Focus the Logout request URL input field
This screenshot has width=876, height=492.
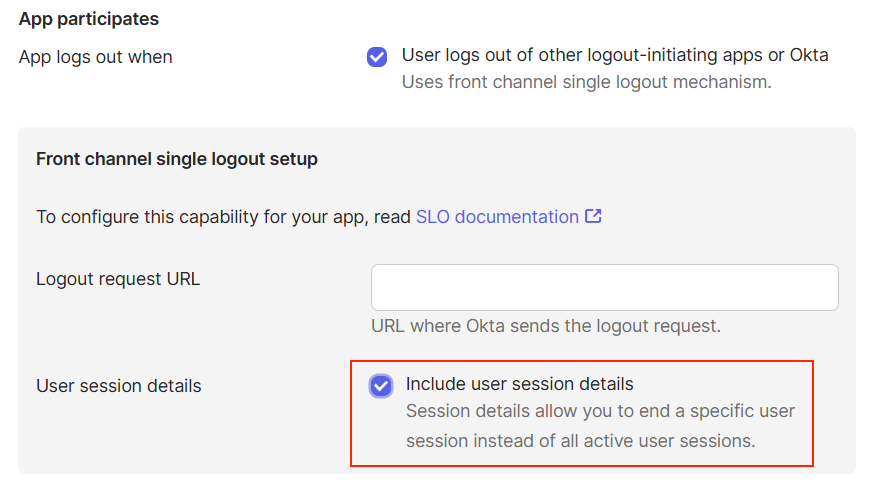604,288
